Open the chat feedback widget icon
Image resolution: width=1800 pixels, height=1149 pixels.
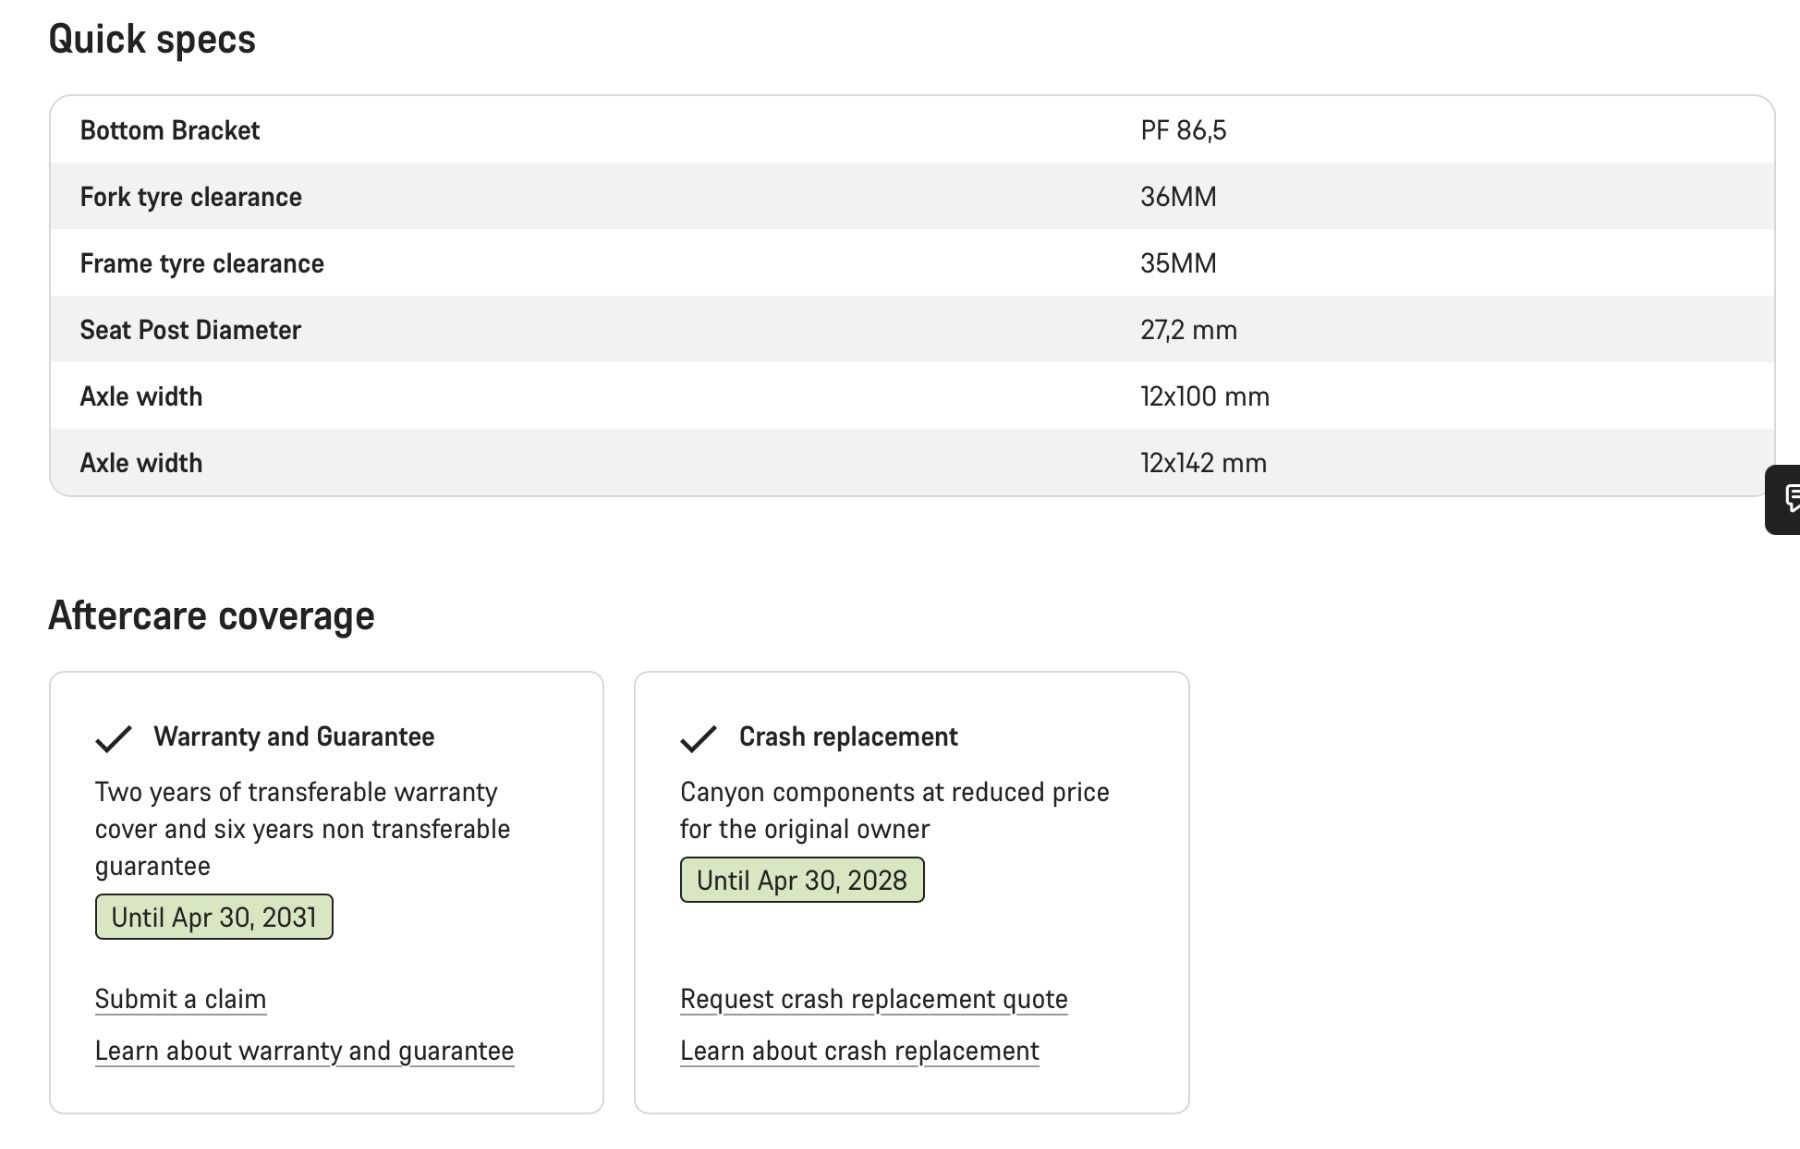click(1784, 499)
